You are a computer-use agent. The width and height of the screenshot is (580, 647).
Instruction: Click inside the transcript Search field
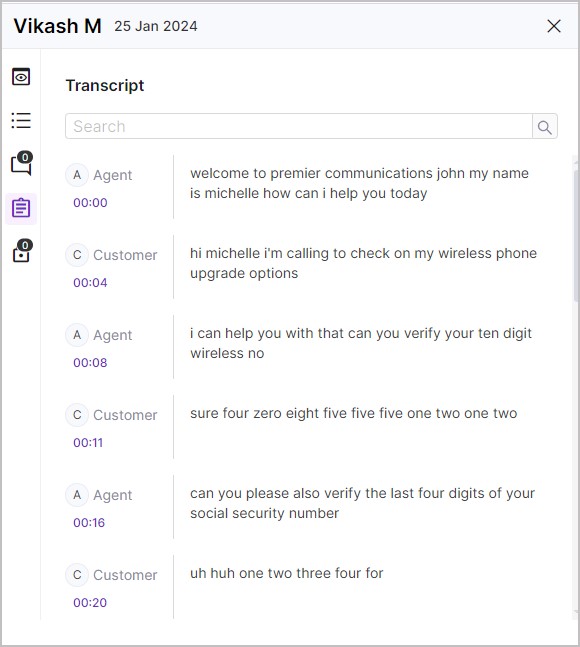(299, 126)
